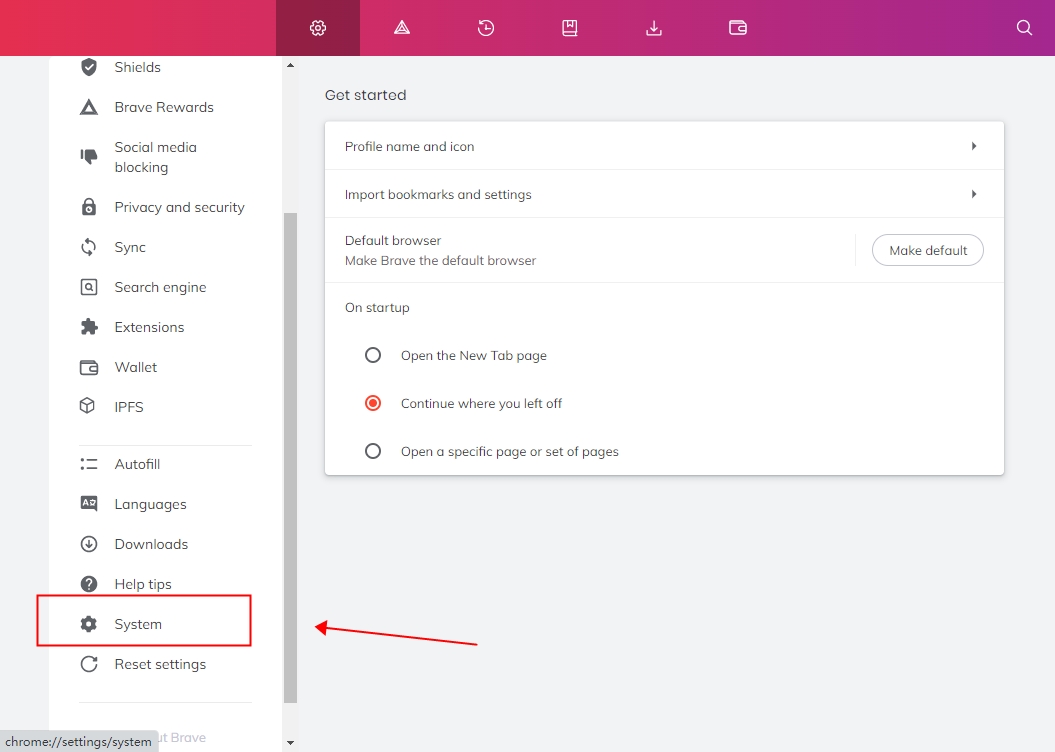The image size is (1055, 752).
Task: Open Downloads from the top bar icon
Action: (x=654, y=28)
